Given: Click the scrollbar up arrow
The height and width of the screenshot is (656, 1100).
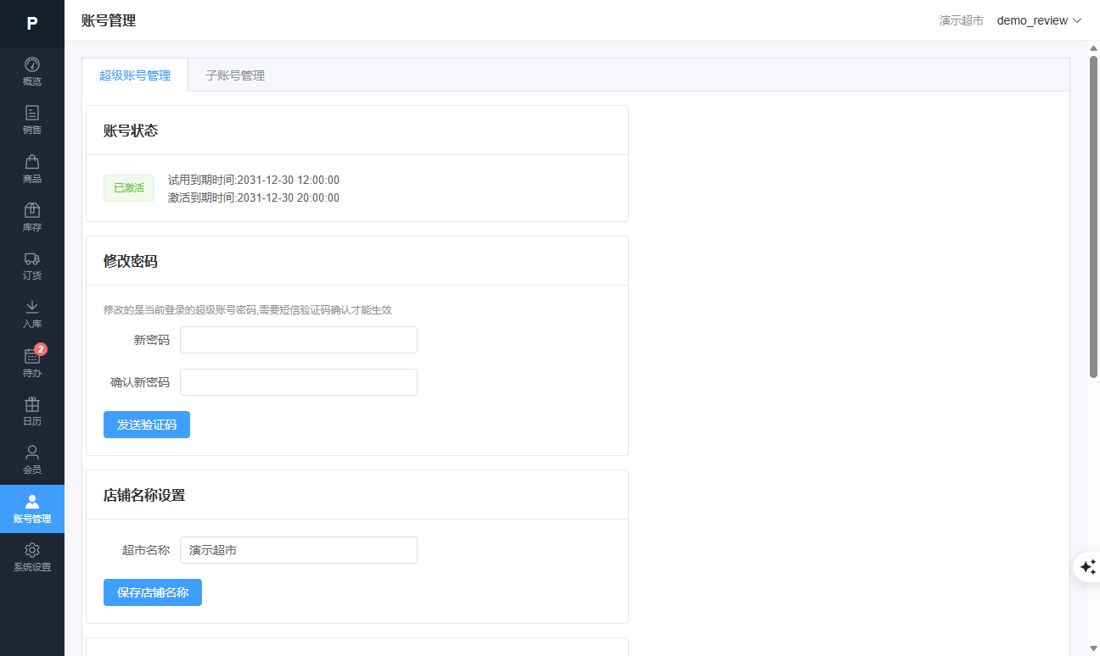Looking at the screenshot, I should (1093, 48).
